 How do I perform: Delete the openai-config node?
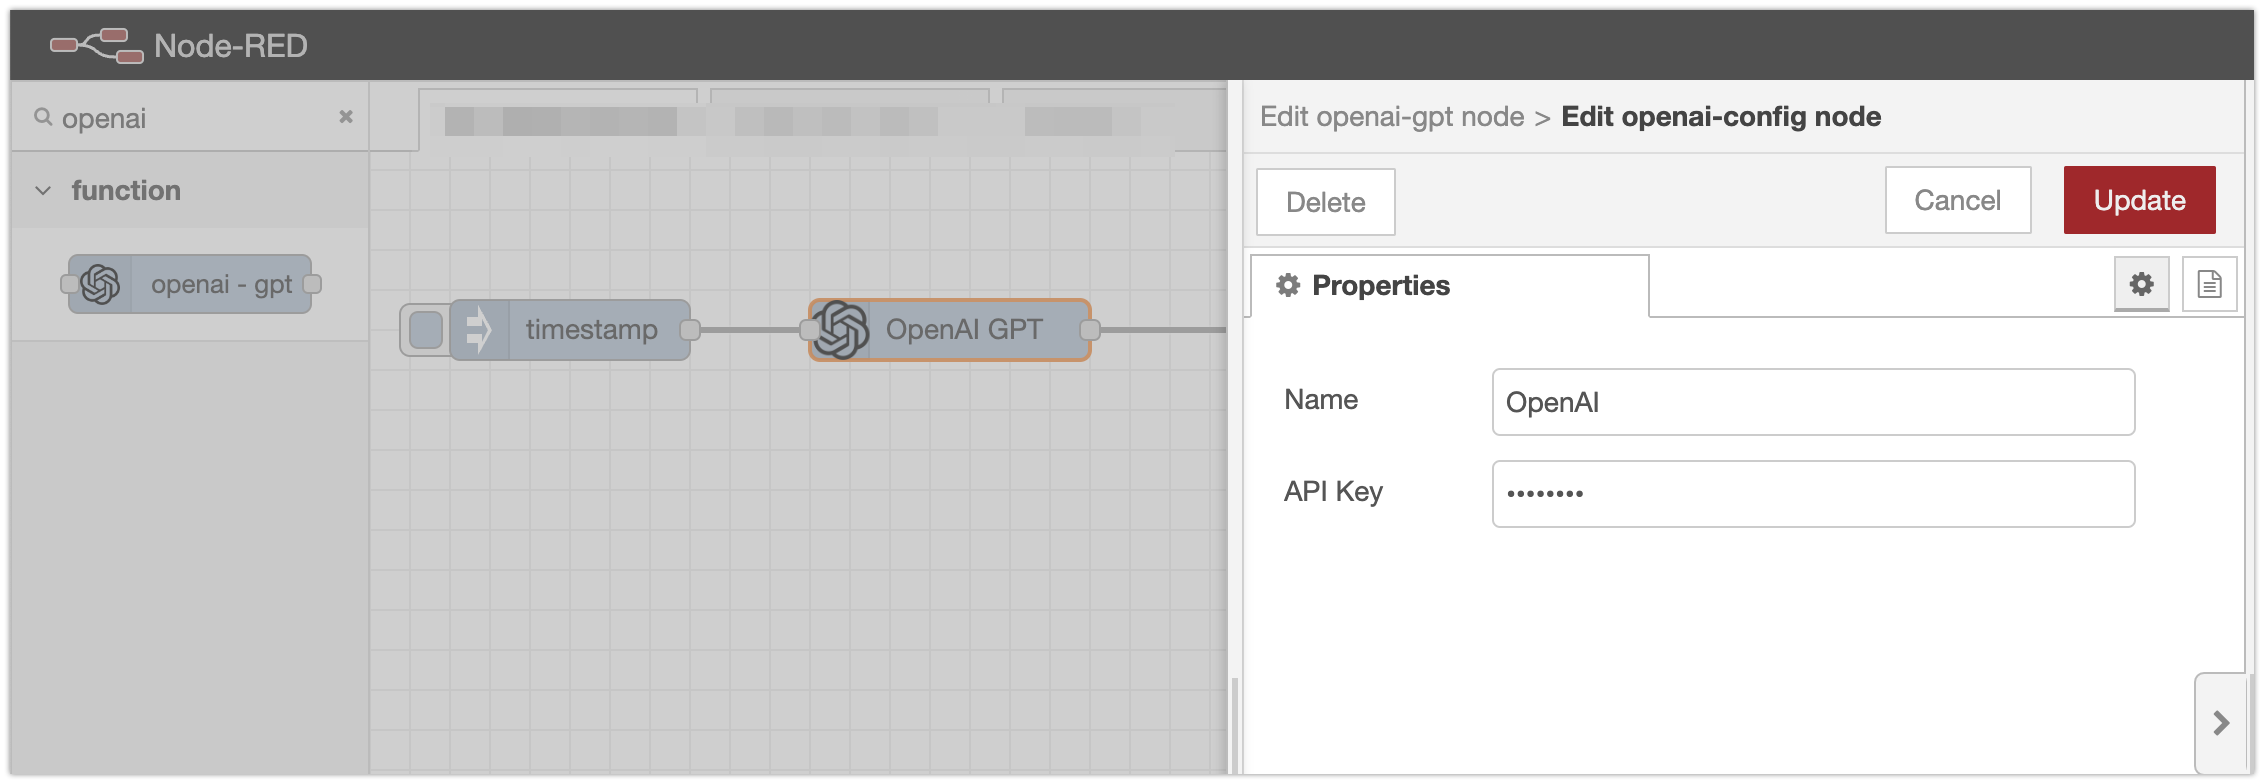click(1326, 202)
